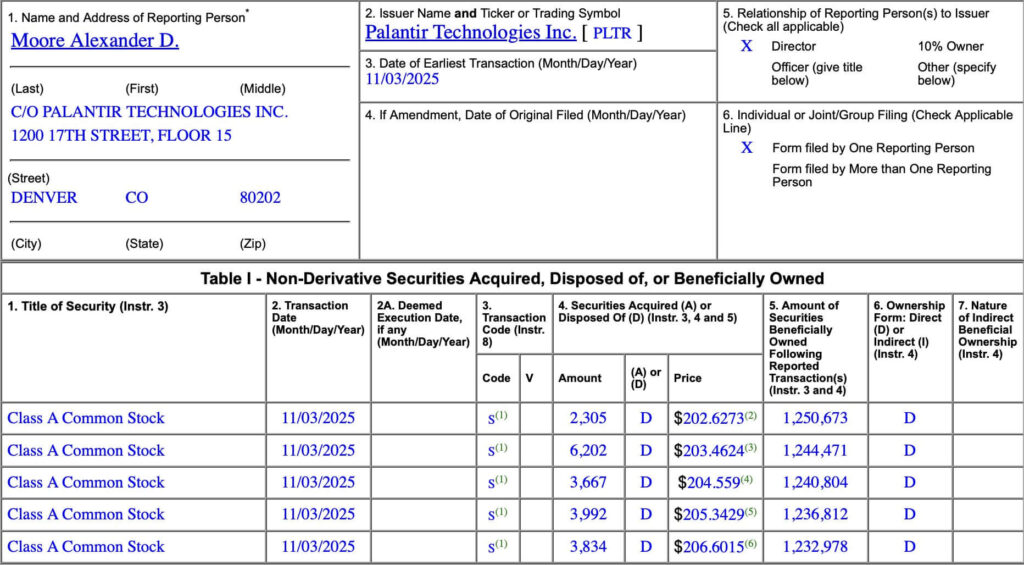Open the Moore Alexander D. reporting person link
The height and width of the screenshot is (565, 1024).
(x=94, y=41)
